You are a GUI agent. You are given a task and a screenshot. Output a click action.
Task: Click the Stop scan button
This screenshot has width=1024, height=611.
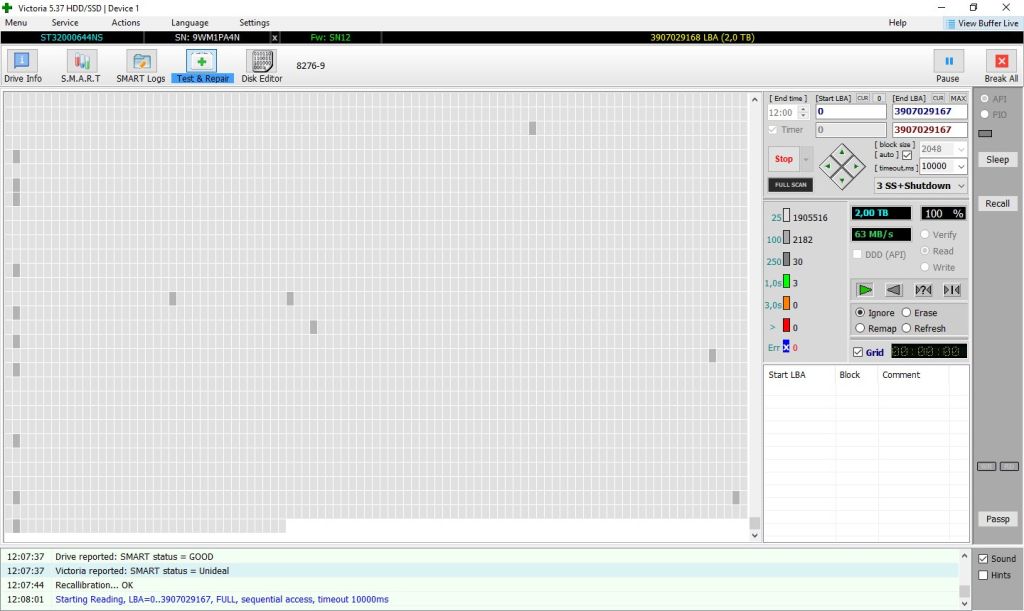coord(784,159)
